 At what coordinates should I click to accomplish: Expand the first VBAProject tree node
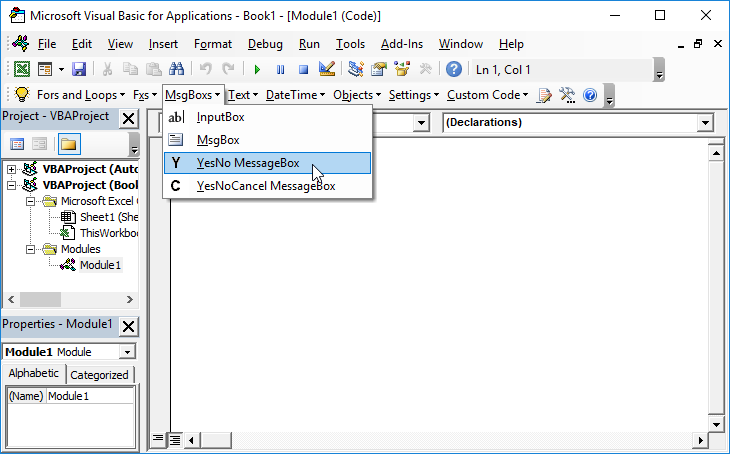(x=11, y=169)
